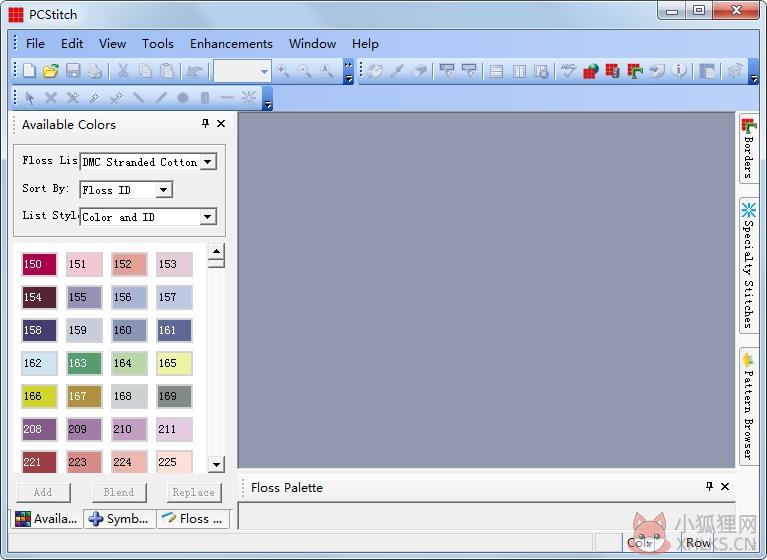Select the bead stitch tool
767x560 pixels.
[x=205, y=98]
